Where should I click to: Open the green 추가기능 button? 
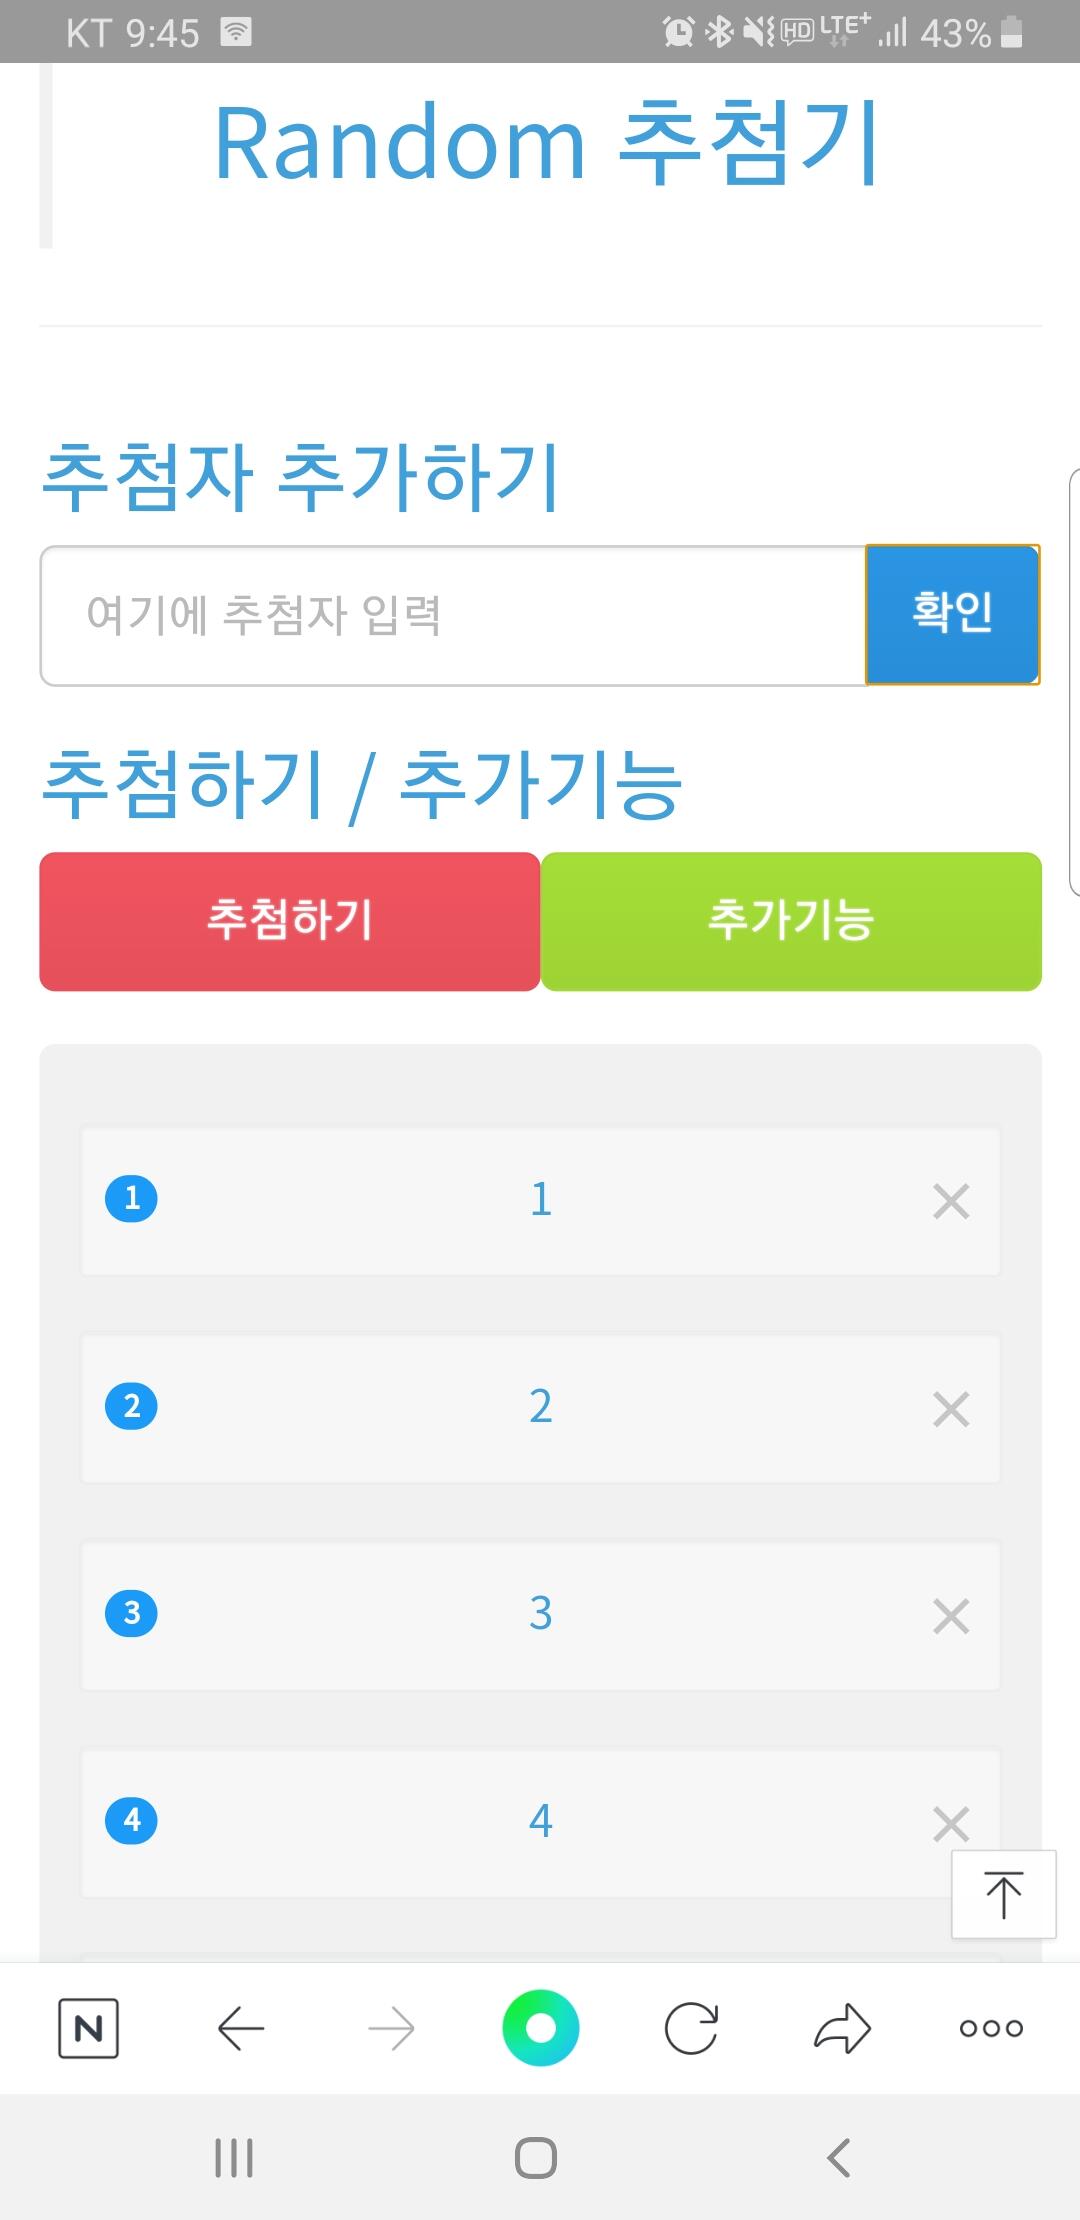[791, 921]
